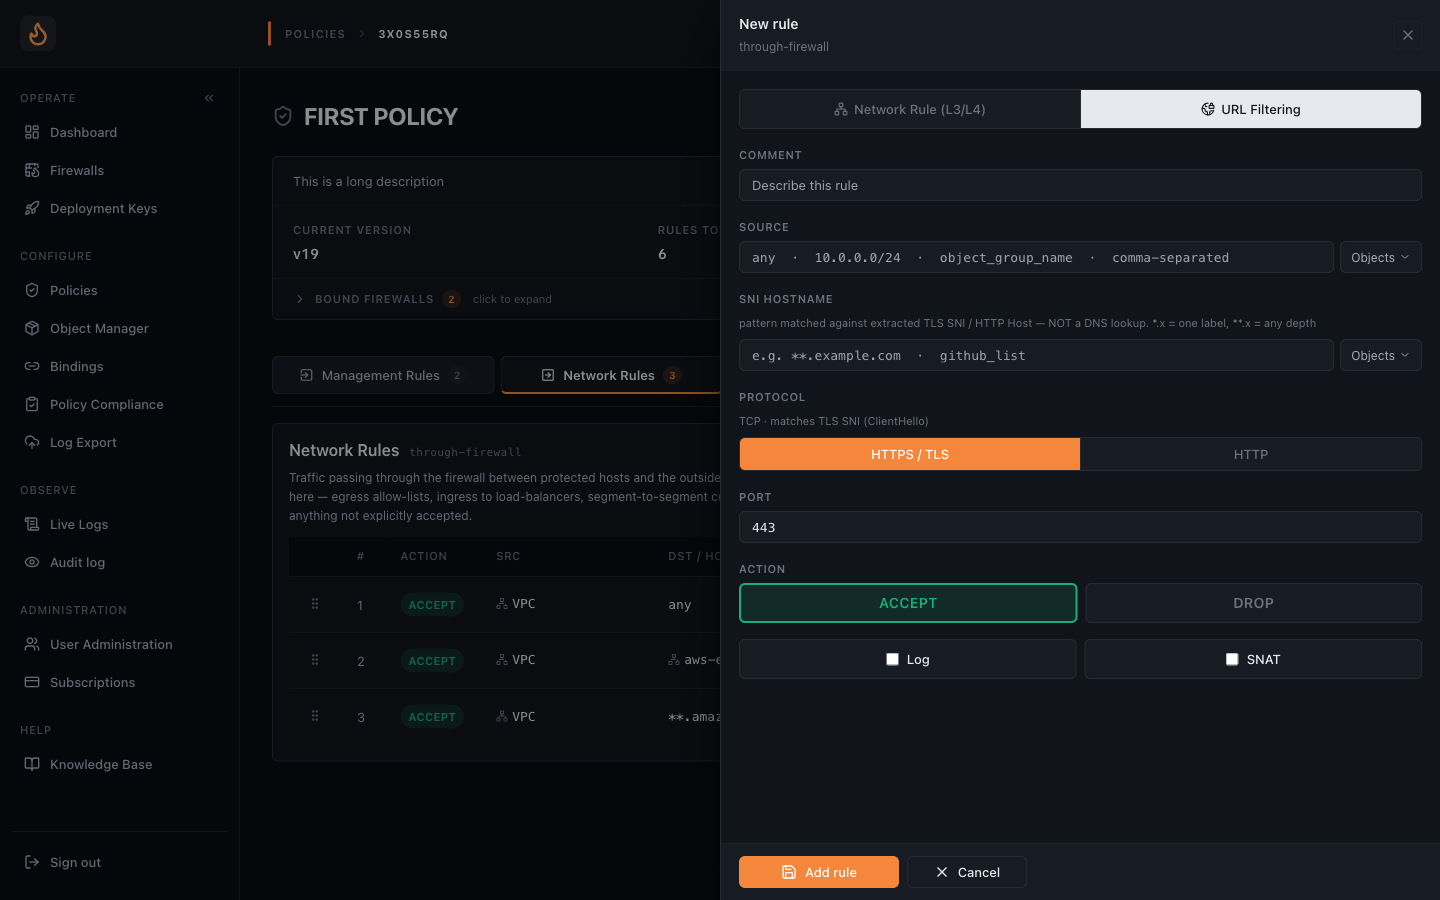Click the Deployment Keys rocket icon
Screen dimensions: 1440x900
32,208
